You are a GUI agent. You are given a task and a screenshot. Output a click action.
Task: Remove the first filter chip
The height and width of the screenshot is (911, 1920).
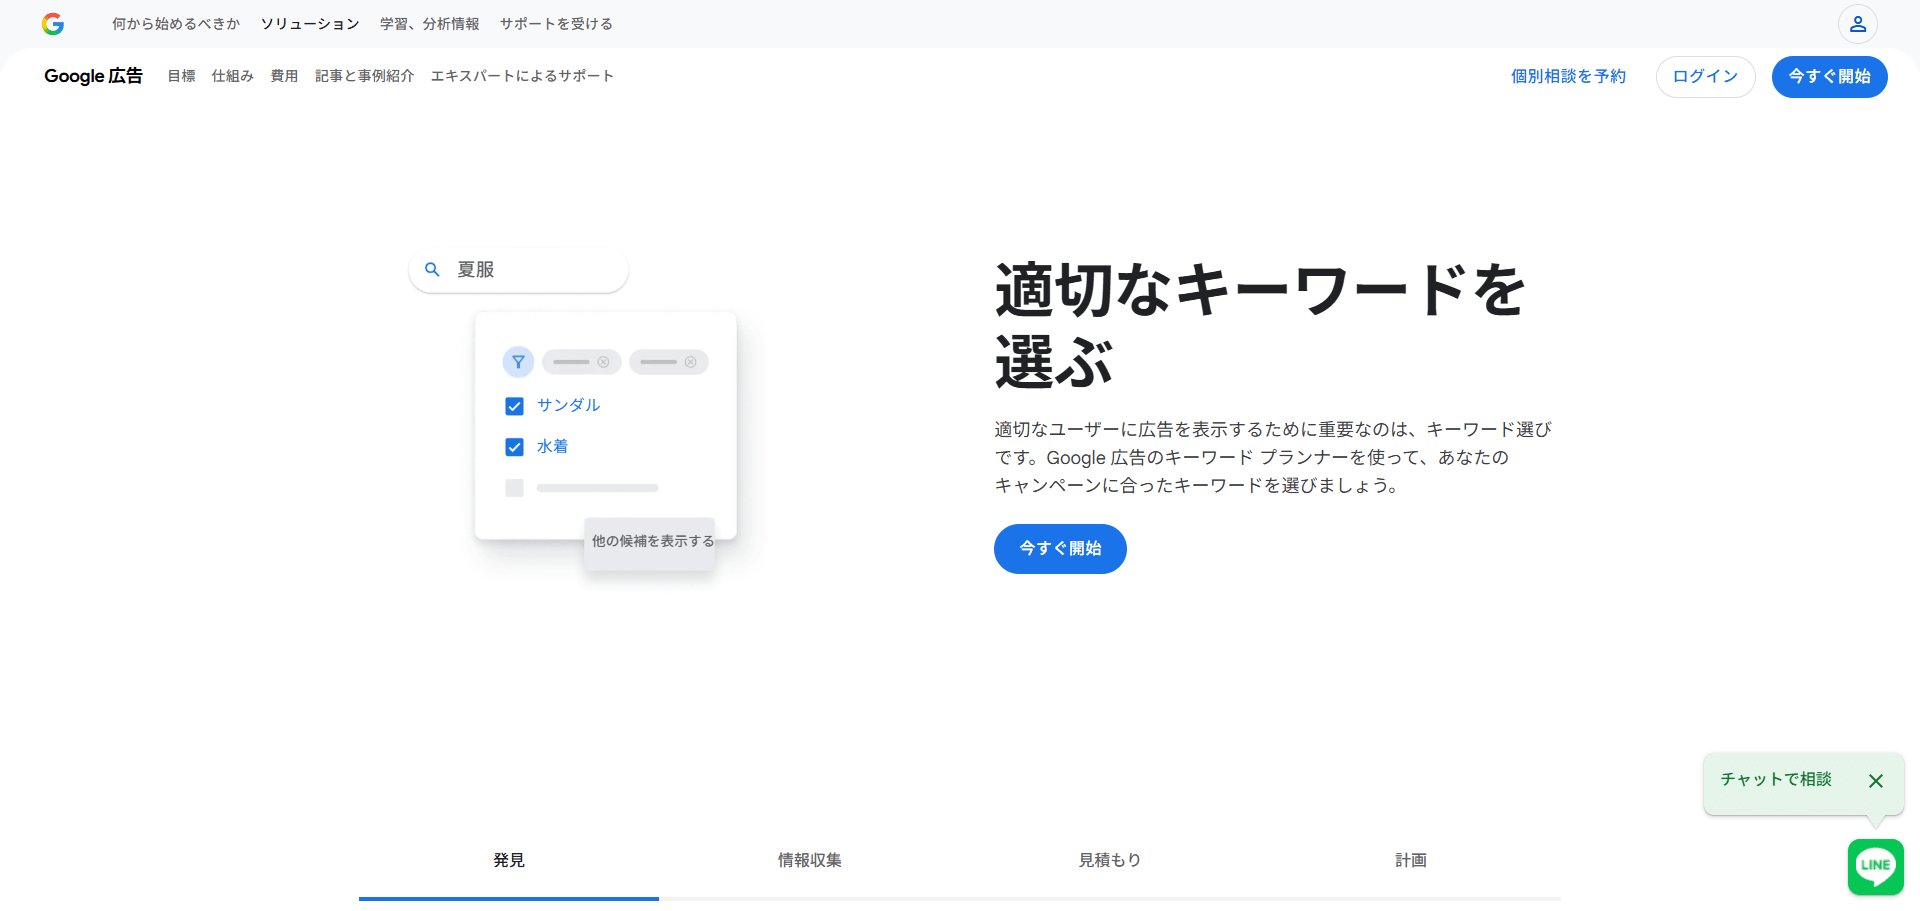tap(603, 362)
